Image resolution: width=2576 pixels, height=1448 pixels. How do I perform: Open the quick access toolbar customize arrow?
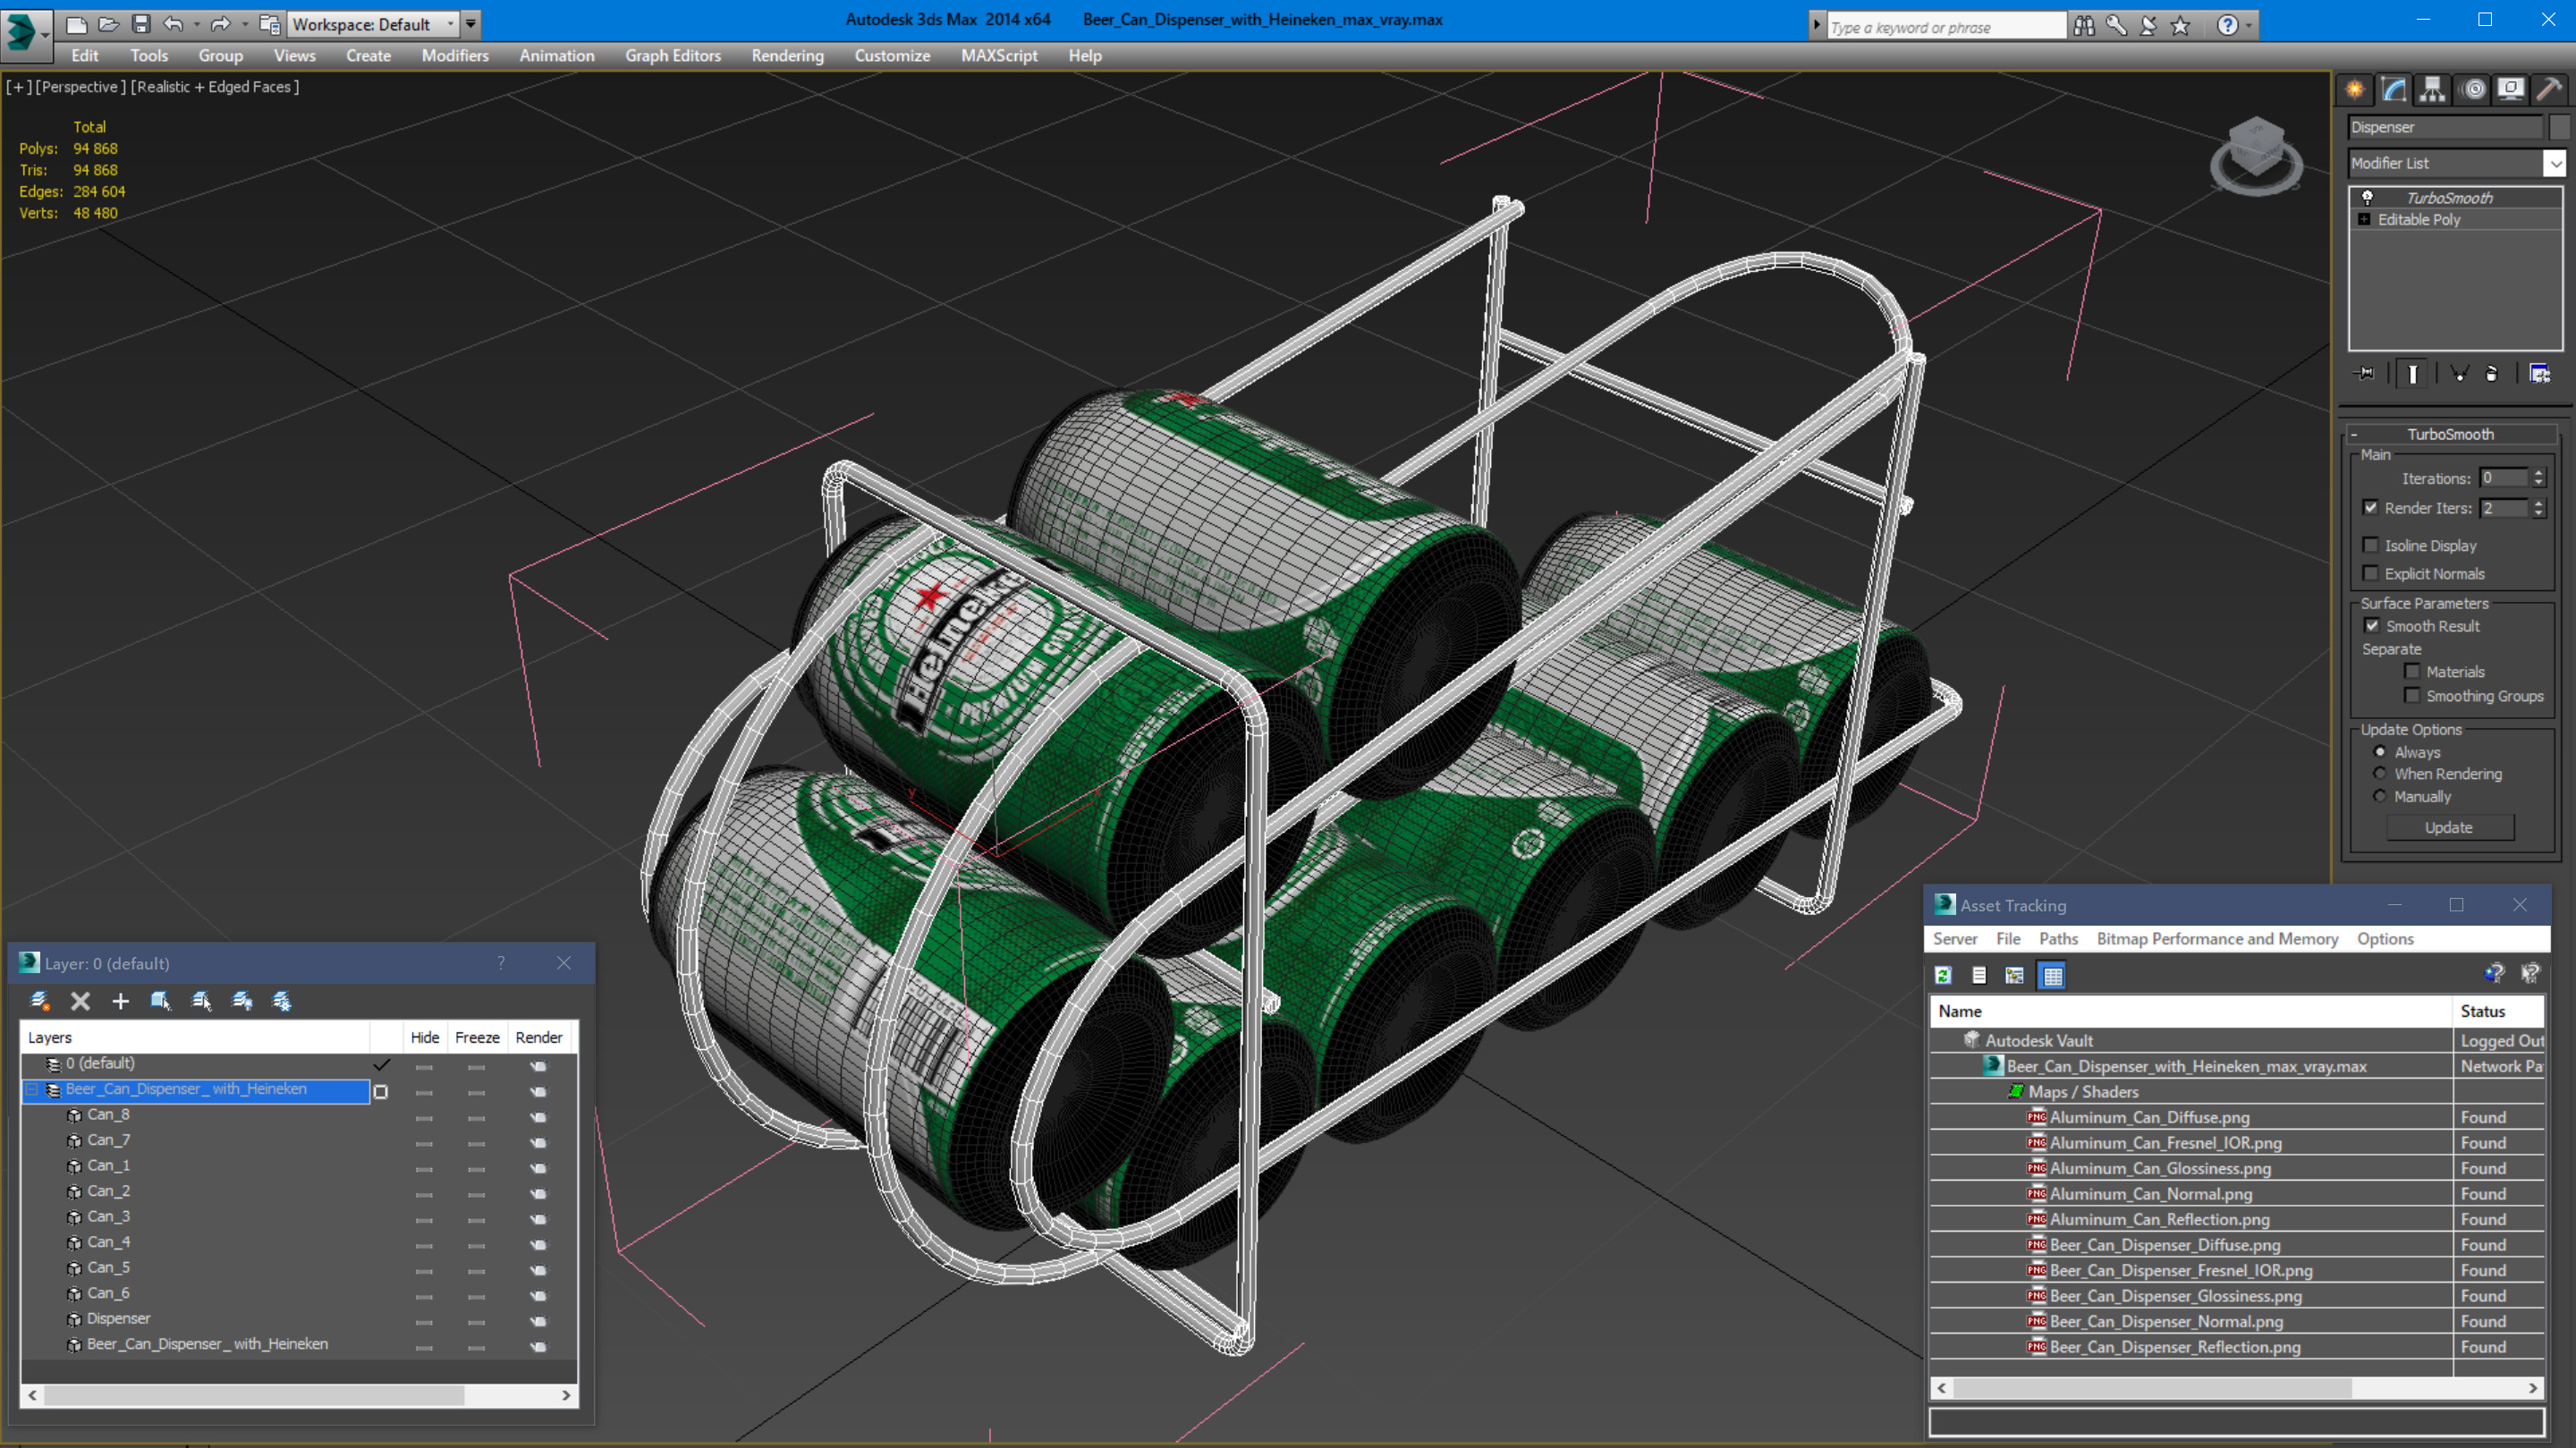click(x=471, y=24)
